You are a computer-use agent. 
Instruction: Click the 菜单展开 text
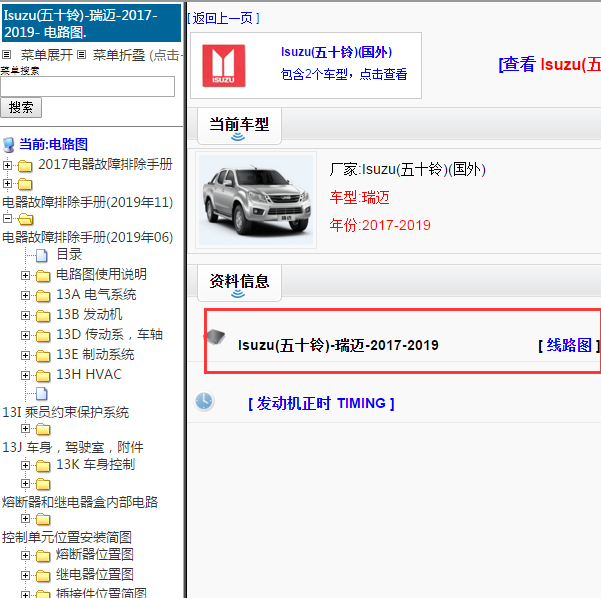pos(46,55)
